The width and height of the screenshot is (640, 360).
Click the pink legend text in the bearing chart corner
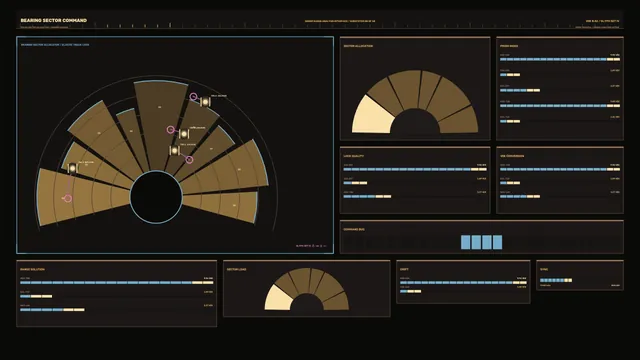311,246
